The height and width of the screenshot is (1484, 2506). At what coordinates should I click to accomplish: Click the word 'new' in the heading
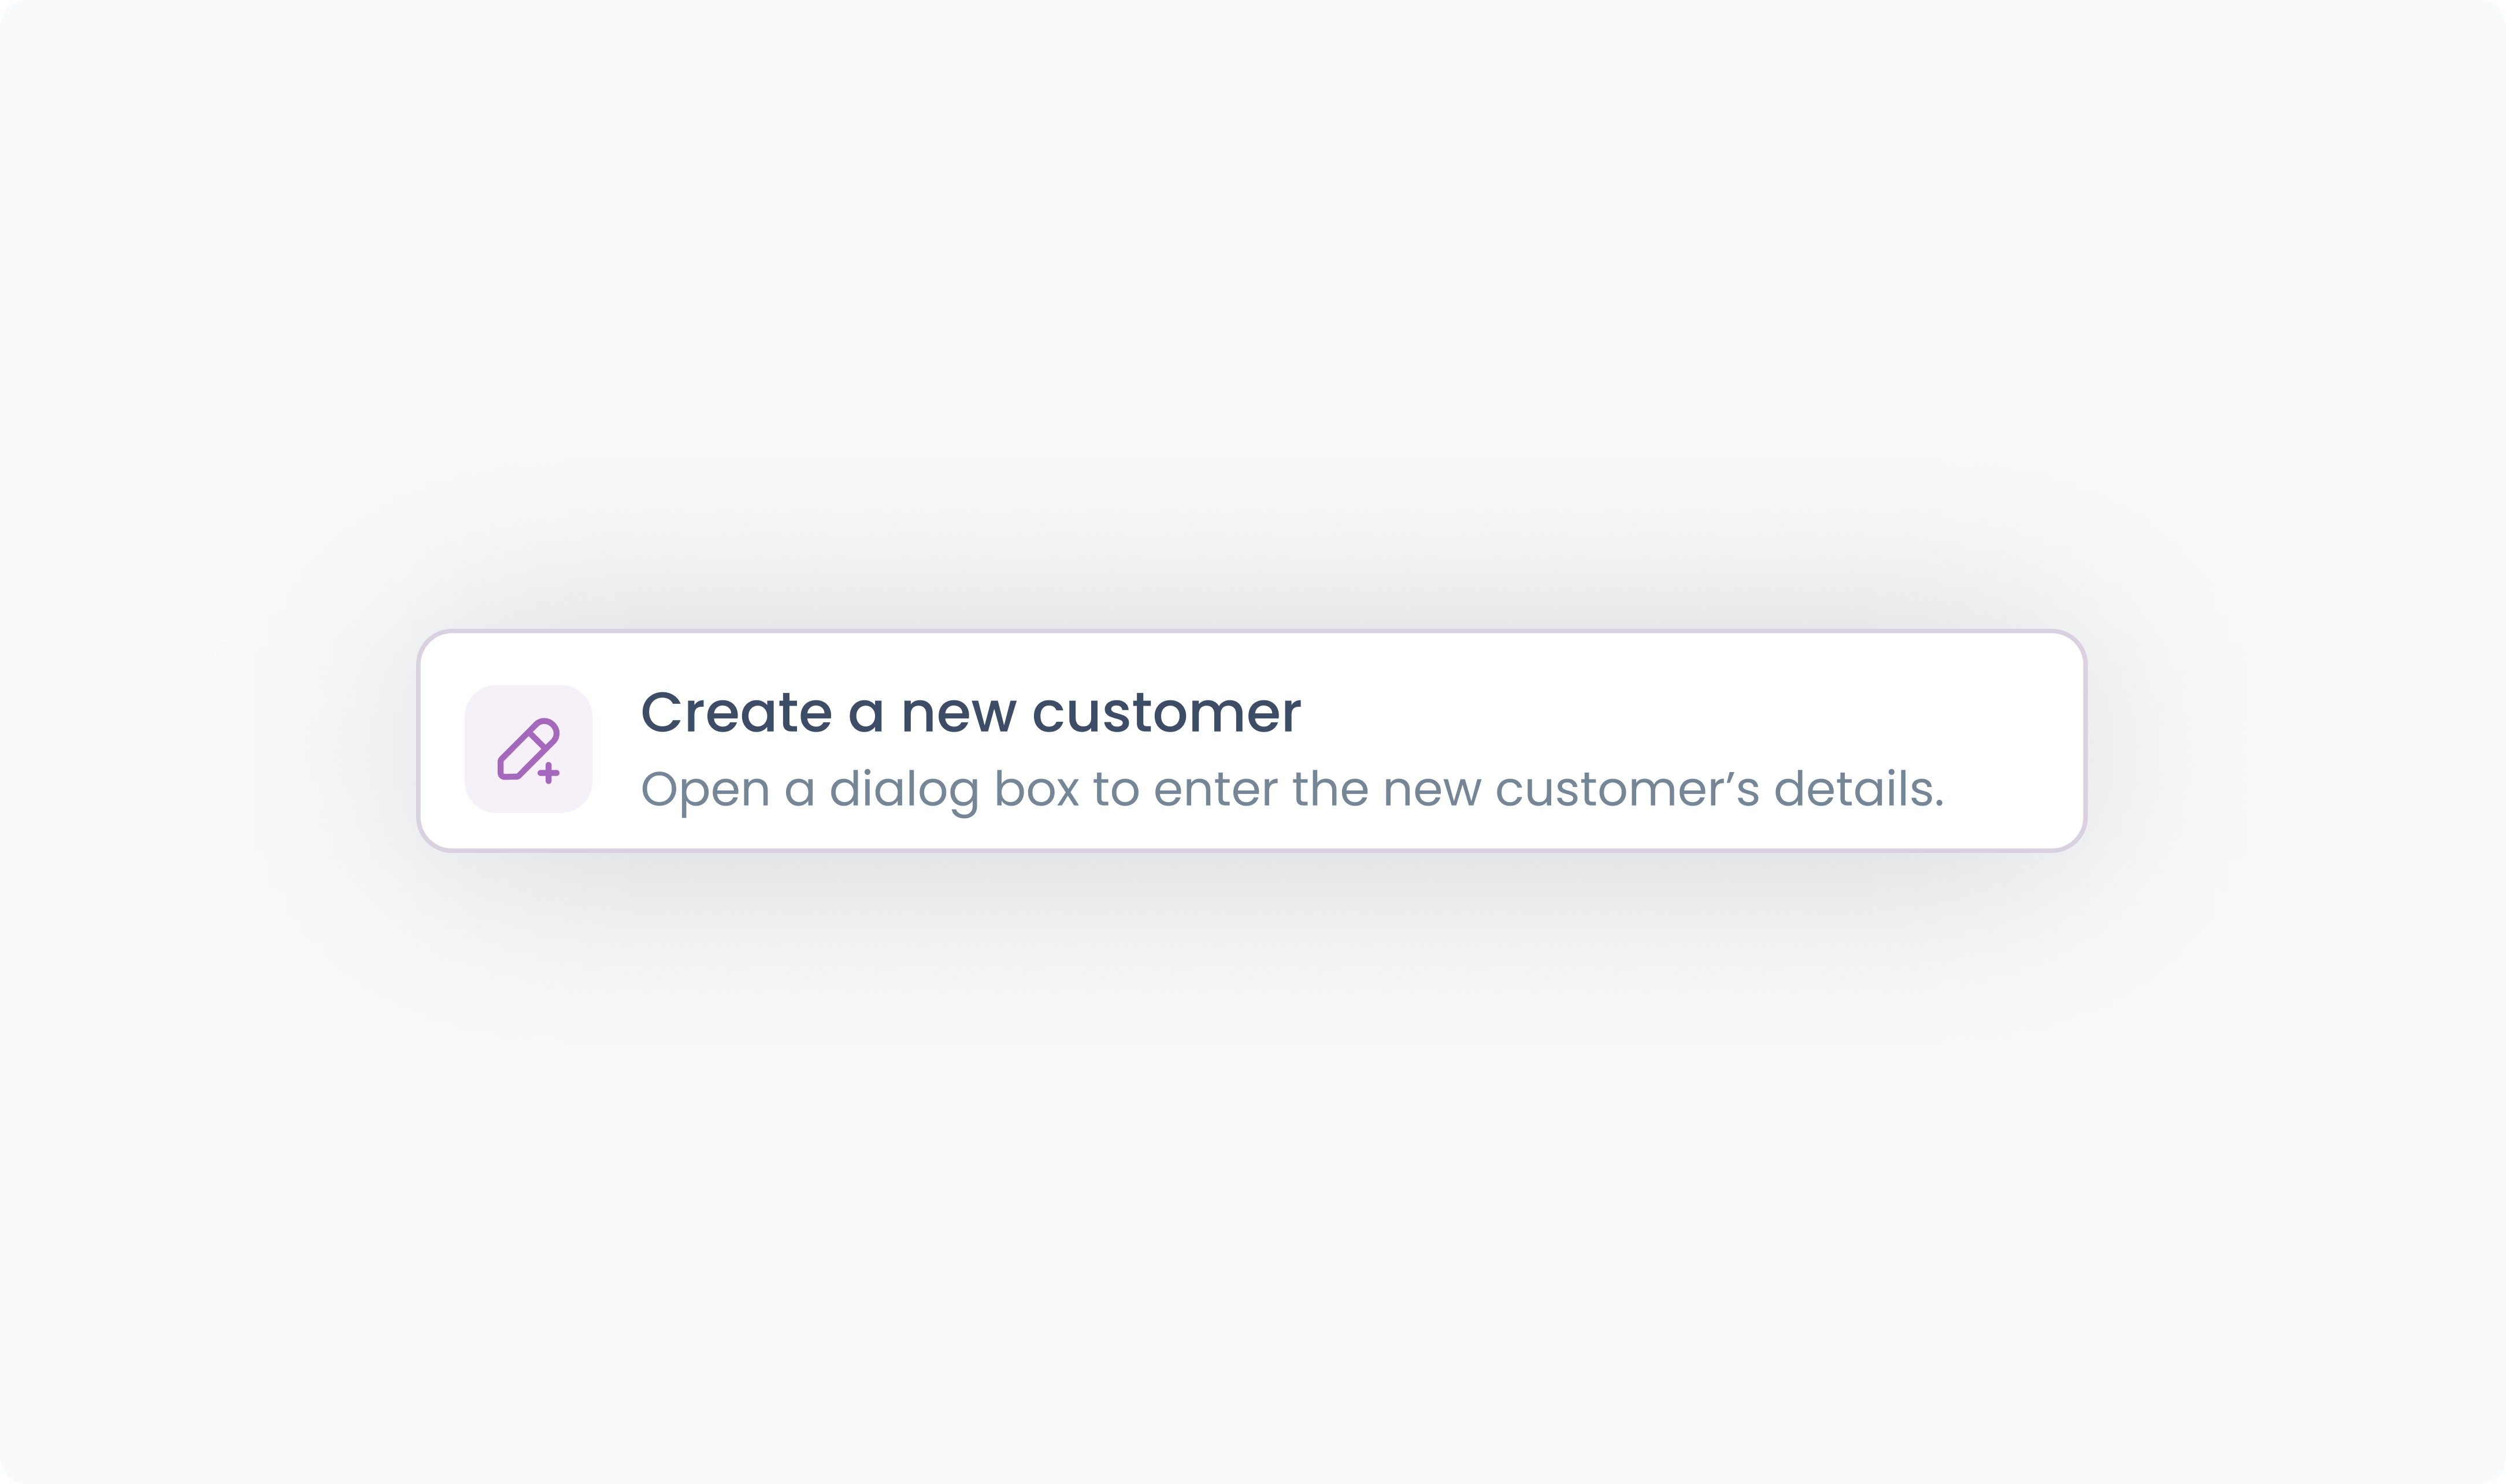[959, 716]
